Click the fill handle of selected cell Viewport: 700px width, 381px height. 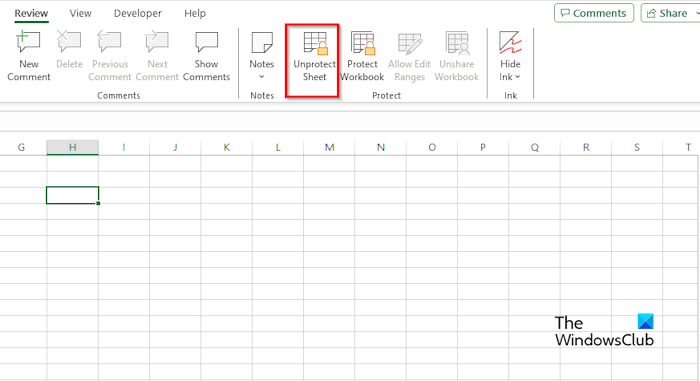(98, 203)
